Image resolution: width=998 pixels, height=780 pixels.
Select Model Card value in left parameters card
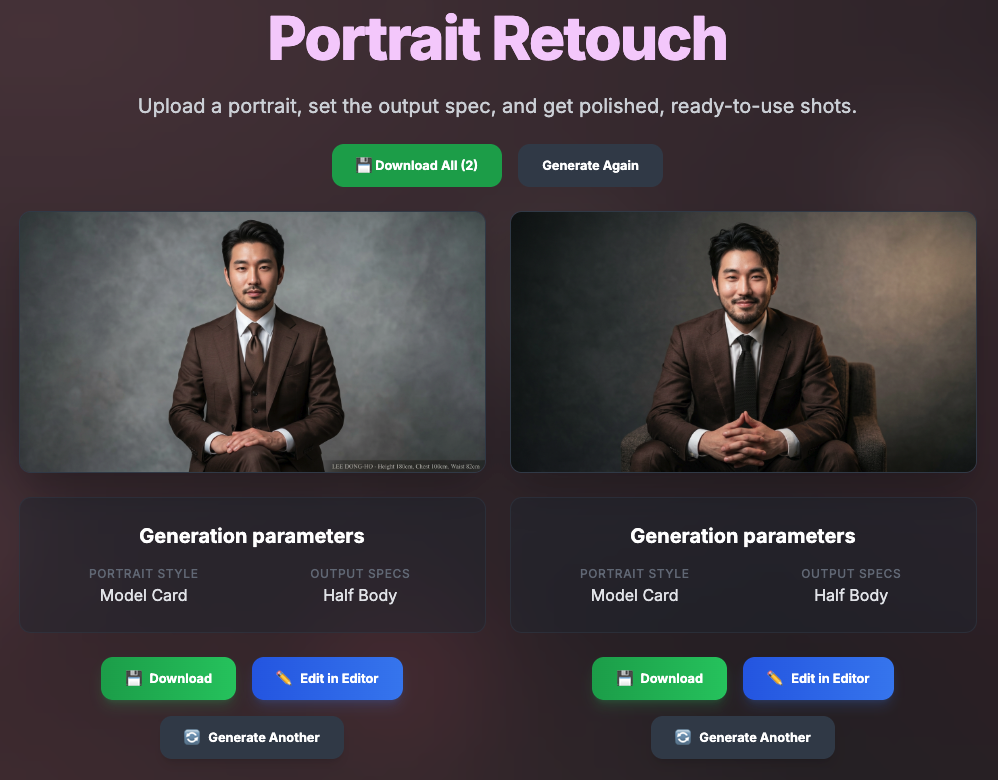(144, 595)
